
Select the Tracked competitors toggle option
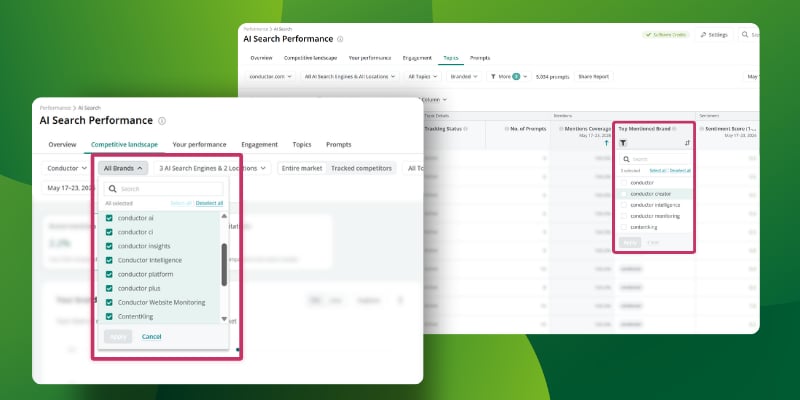point(361,168)
